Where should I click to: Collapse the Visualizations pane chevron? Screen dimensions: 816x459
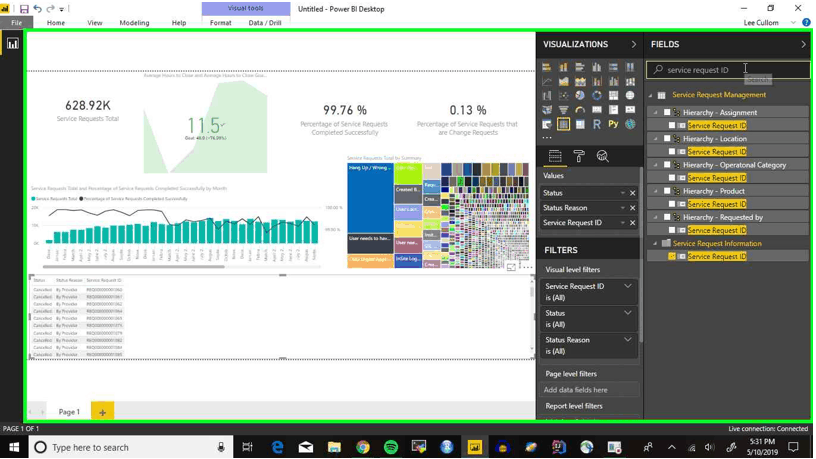(633, 44)
